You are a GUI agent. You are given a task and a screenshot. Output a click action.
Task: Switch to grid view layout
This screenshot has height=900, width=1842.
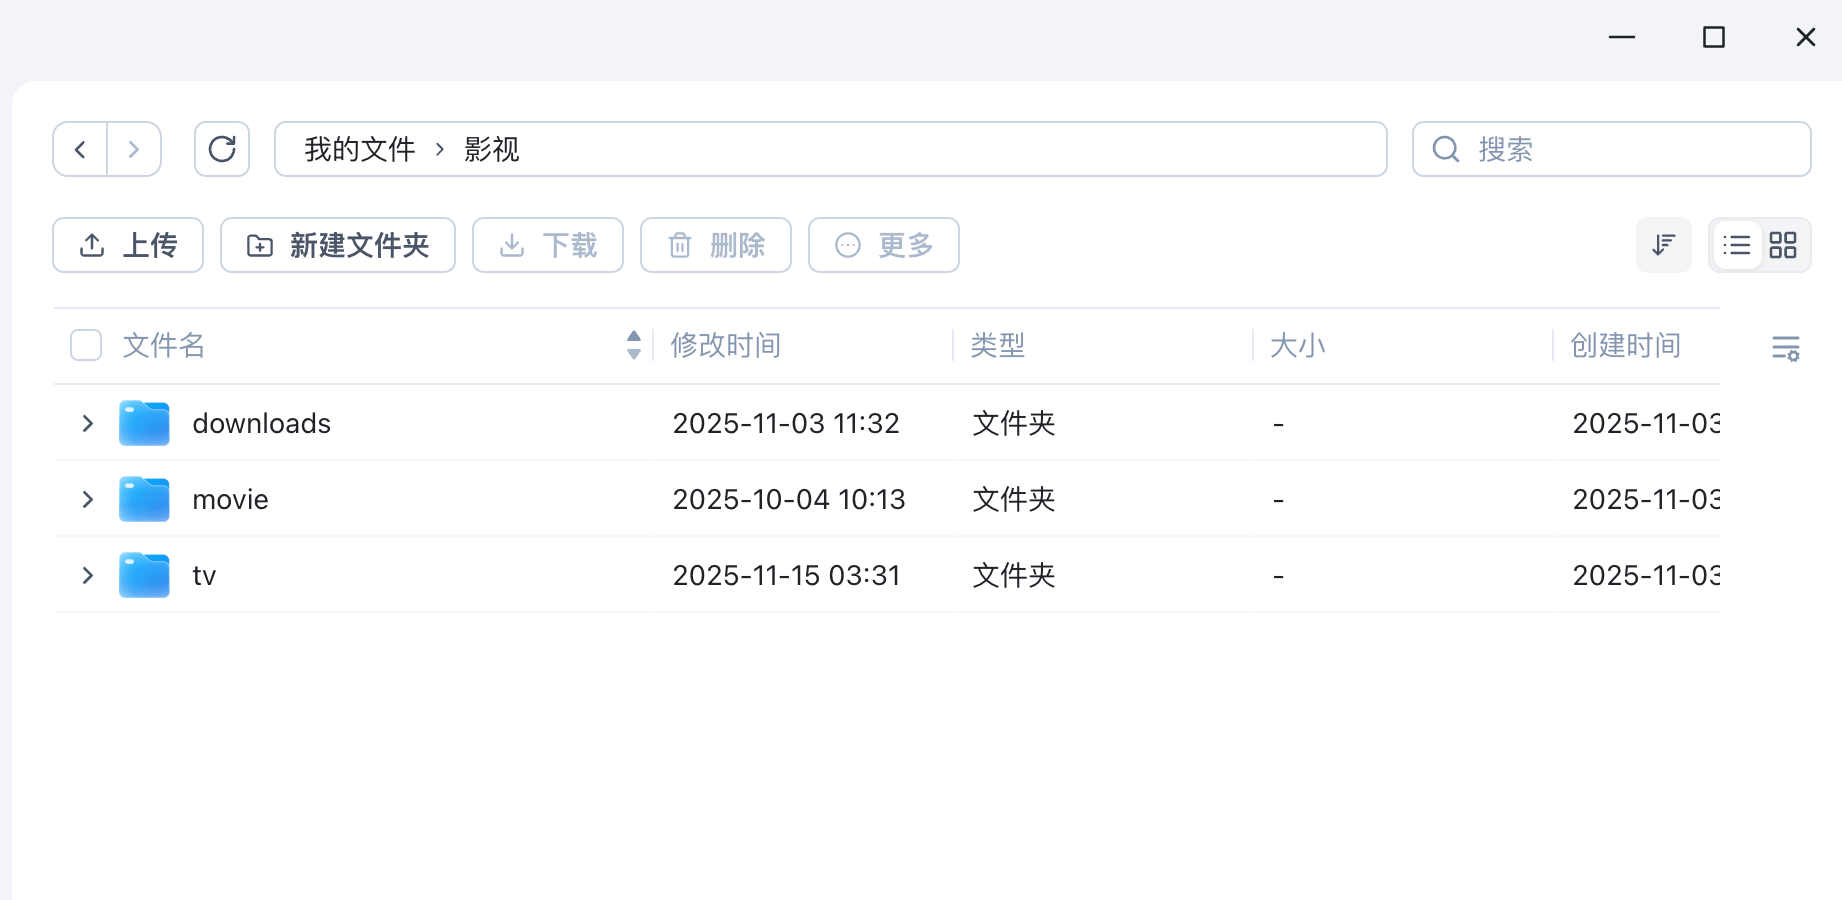pos(1783,245)
